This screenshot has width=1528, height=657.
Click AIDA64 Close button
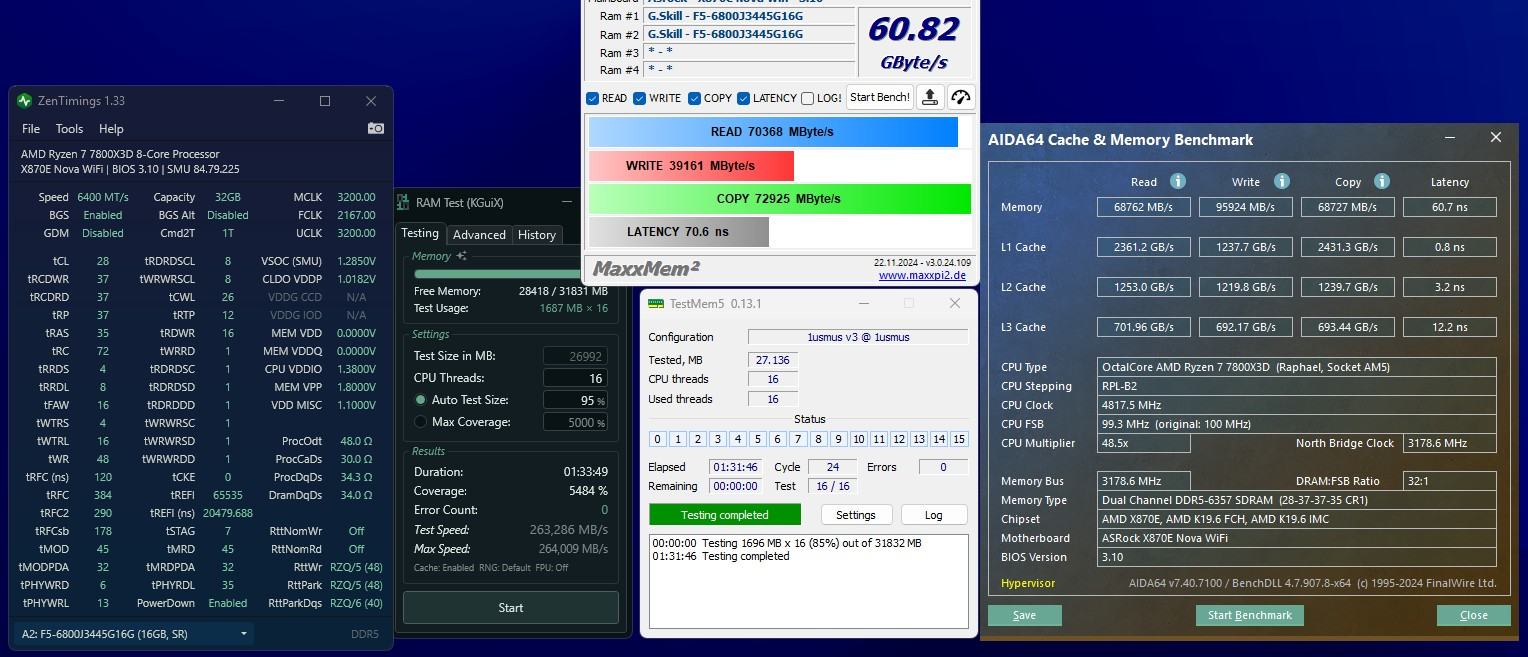click(1474, 615)
